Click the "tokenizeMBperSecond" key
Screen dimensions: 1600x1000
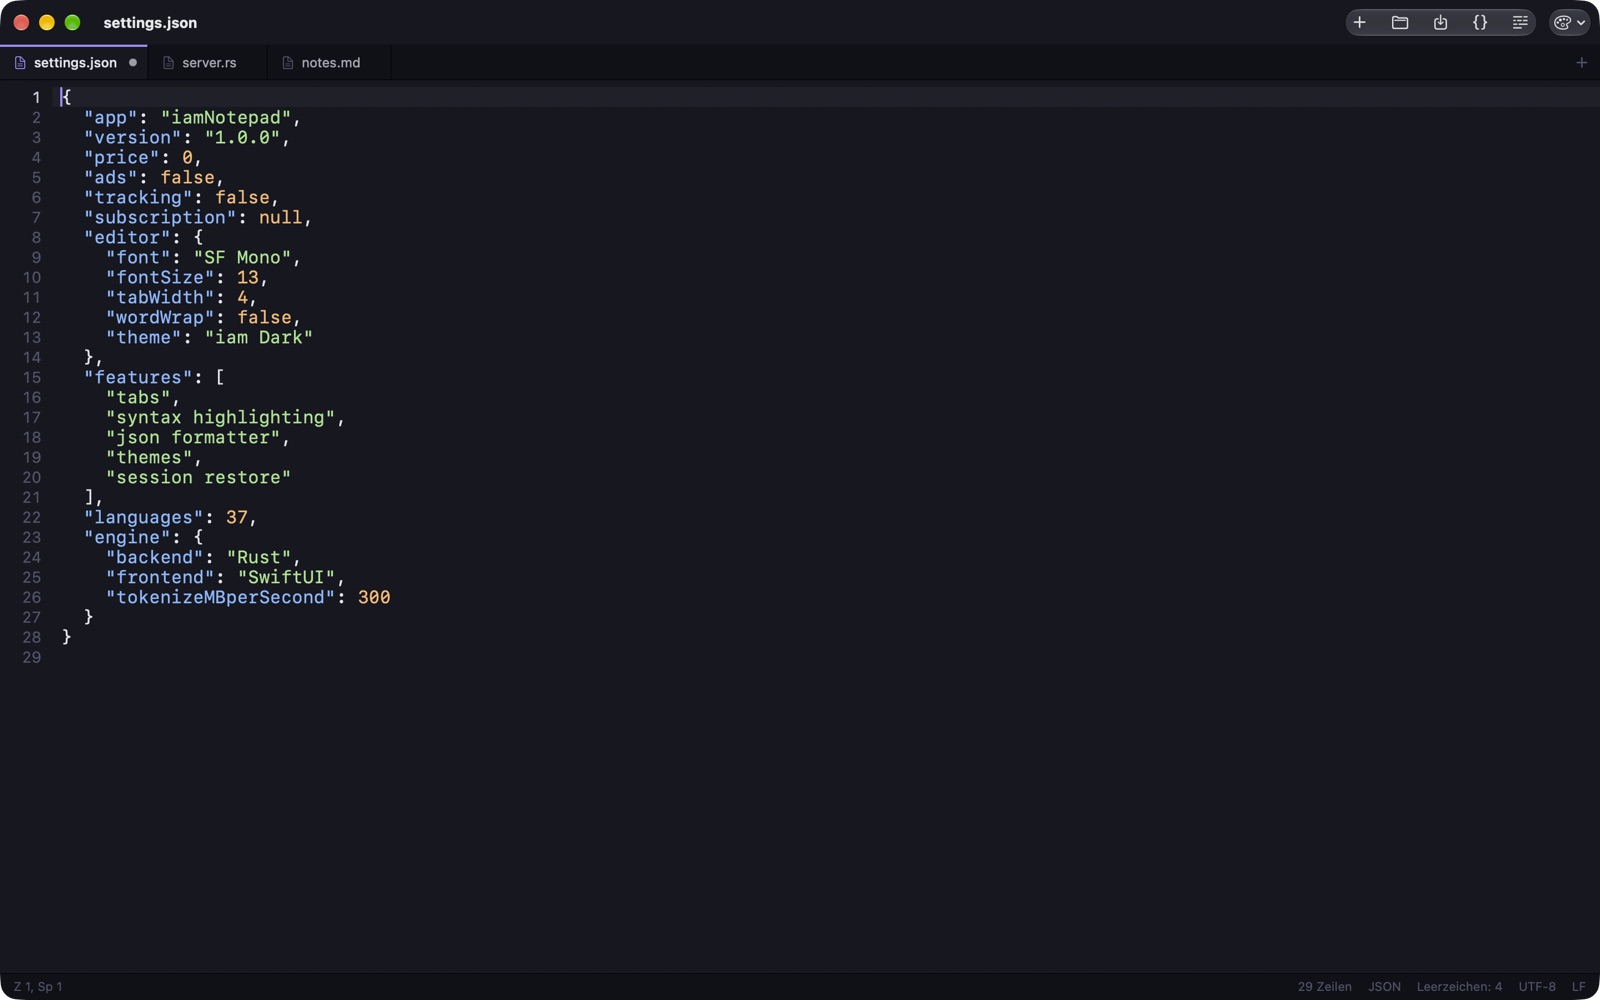220,597
